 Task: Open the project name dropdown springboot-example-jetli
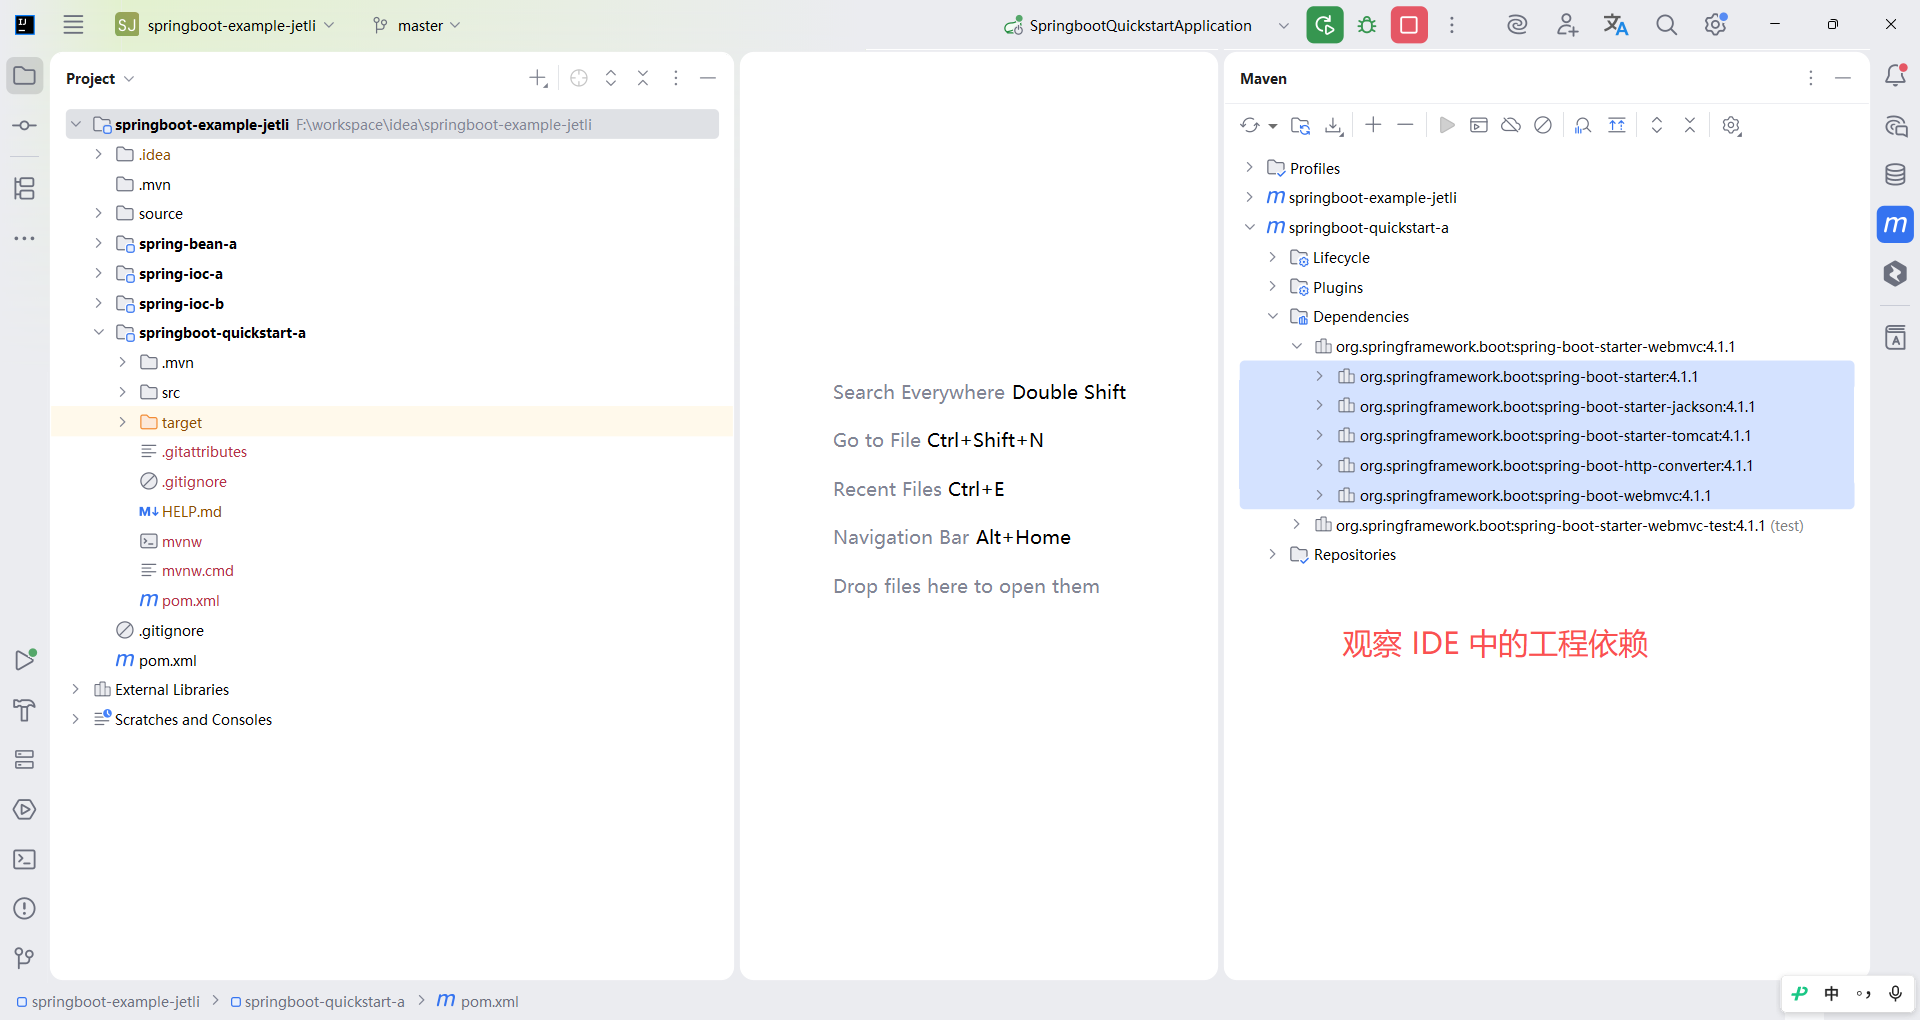coord(226,25)
